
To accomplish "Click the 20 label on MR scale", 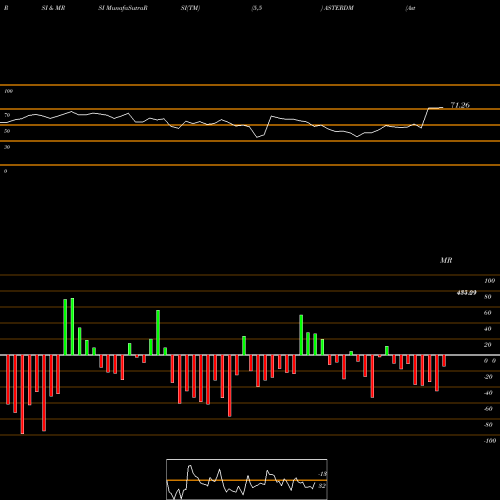I will point(488,345).
